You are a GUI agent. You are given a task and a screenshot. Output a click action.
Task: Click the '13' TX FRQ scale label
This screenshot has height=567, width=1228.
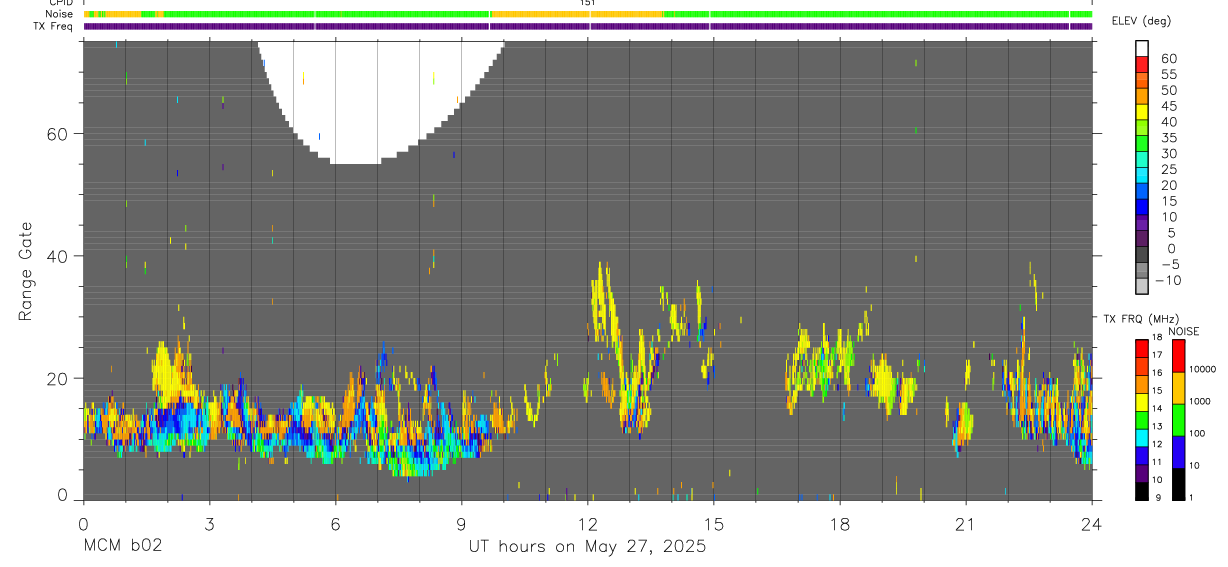tap(1157, 426)
